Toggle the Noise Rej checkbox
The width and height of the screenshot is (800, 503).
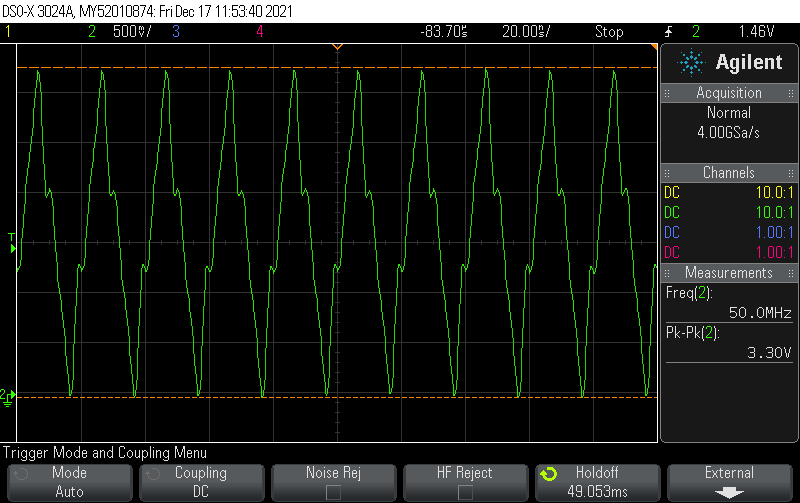point(333,492)
